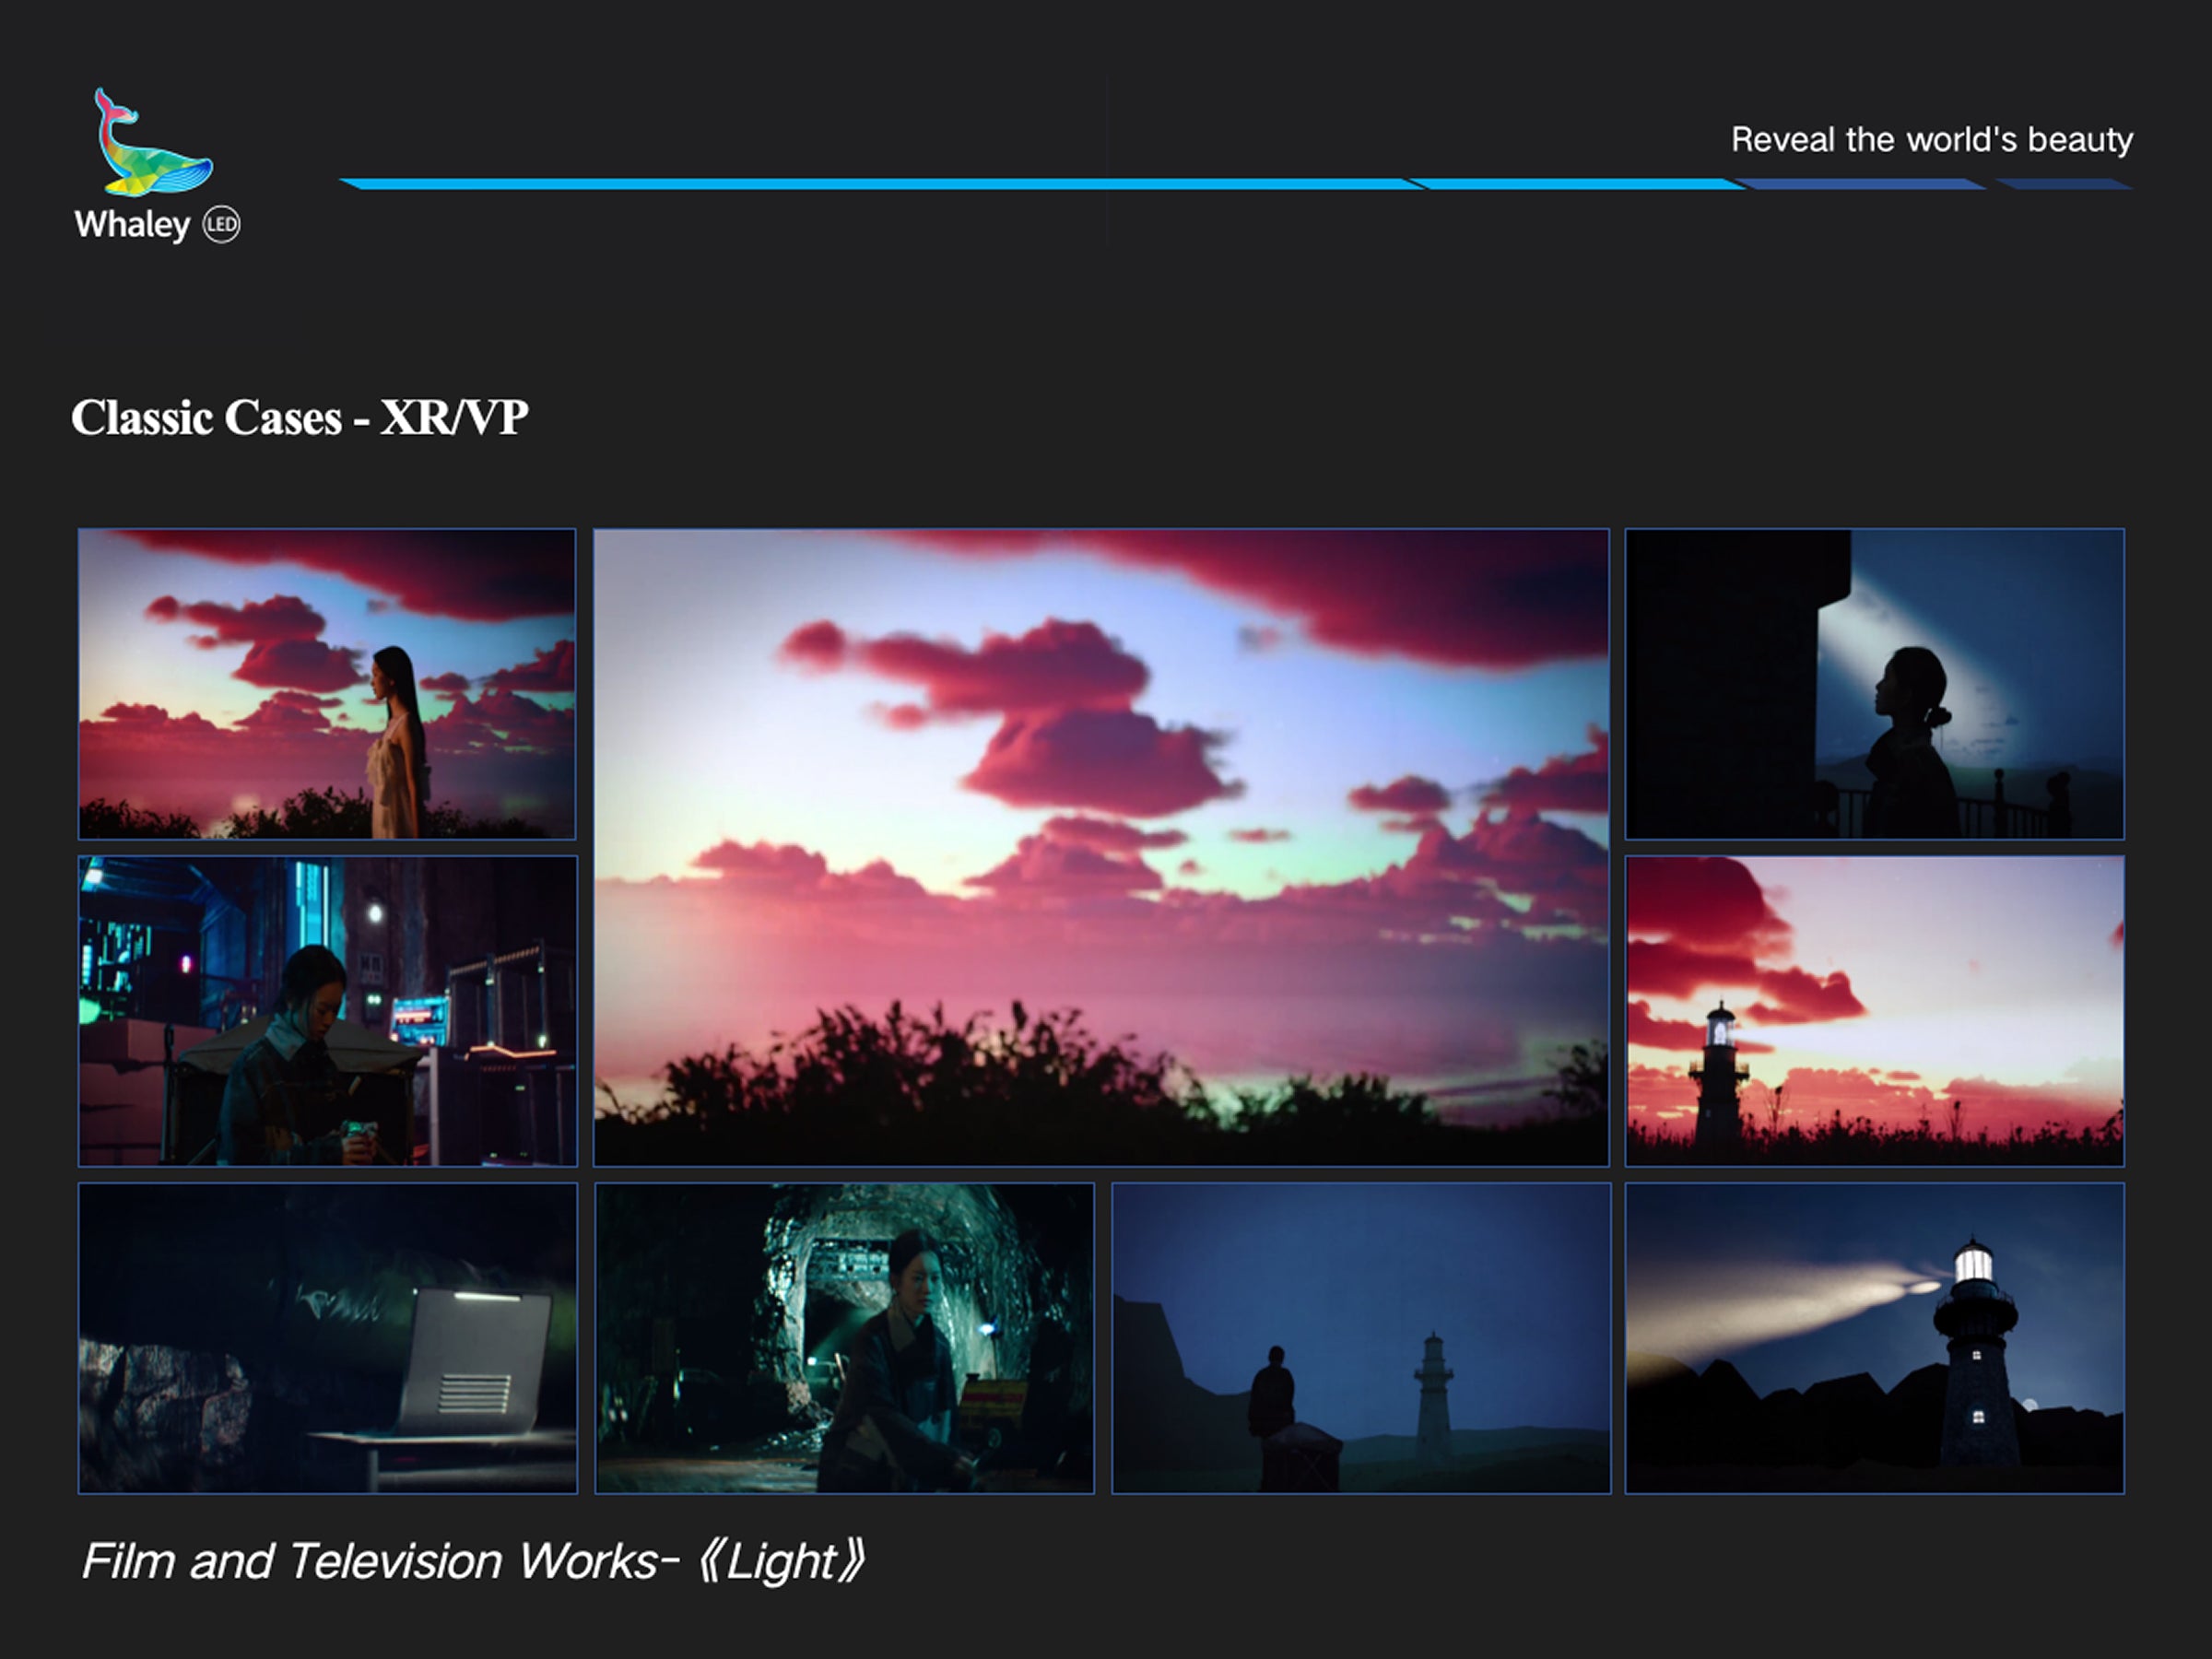Screen dimensions: 2212x1659
Task: Click the 'Reveal the world's beauty' tagline
Action: 1931,140
